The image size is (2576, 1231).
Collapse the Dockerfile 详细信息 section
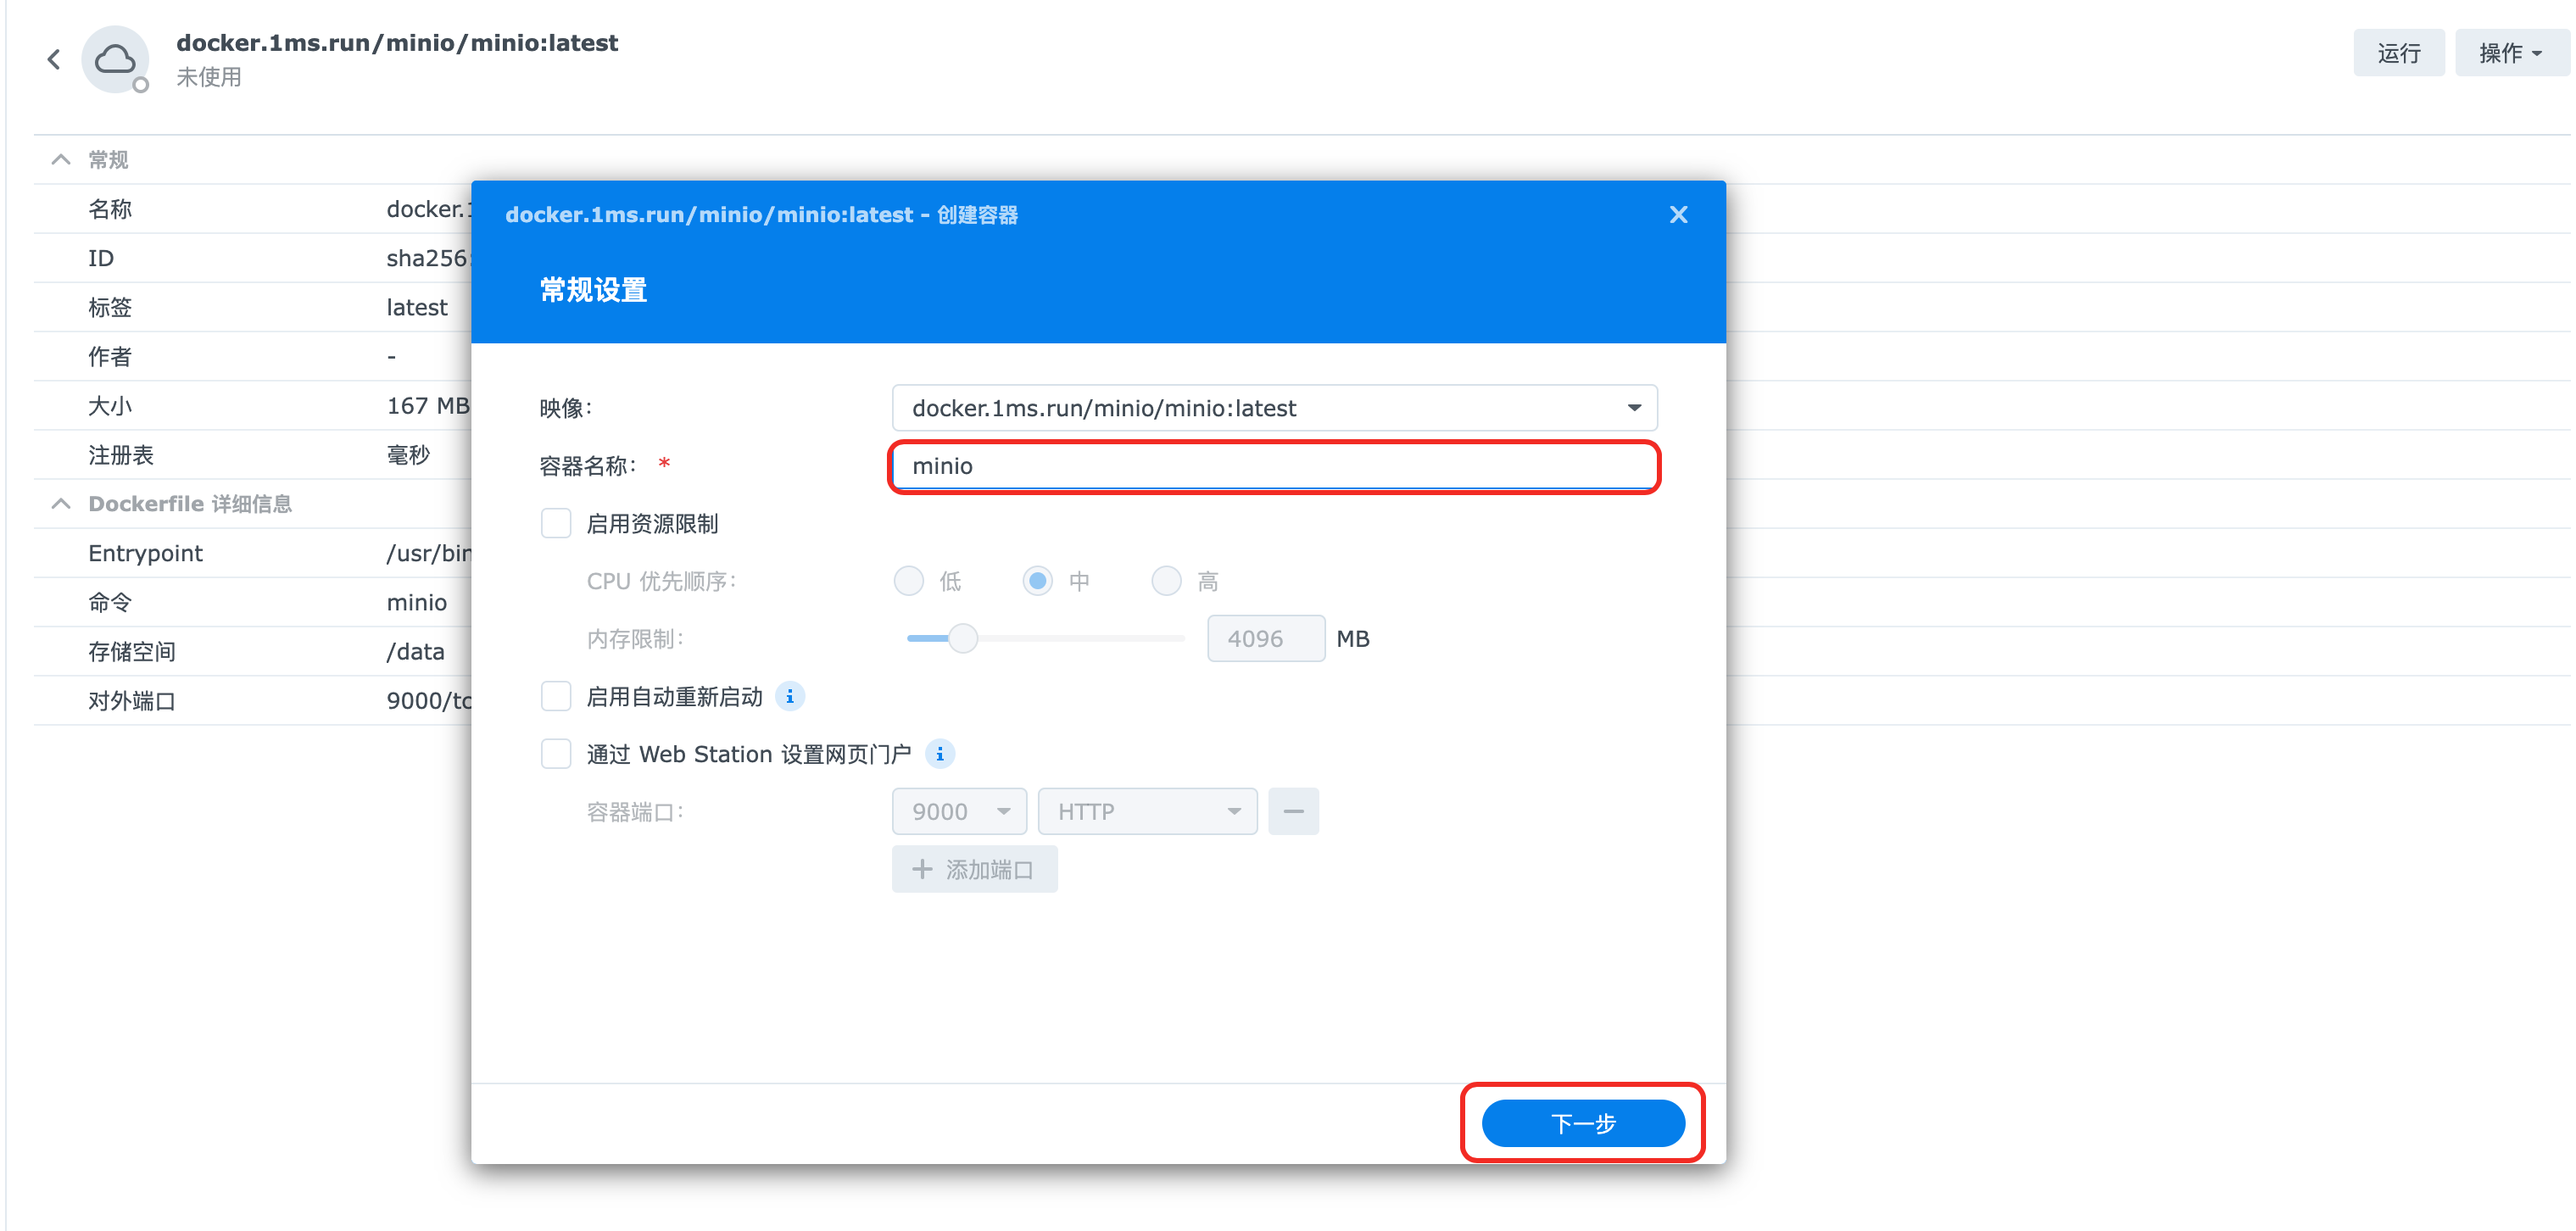pos(61,504)
